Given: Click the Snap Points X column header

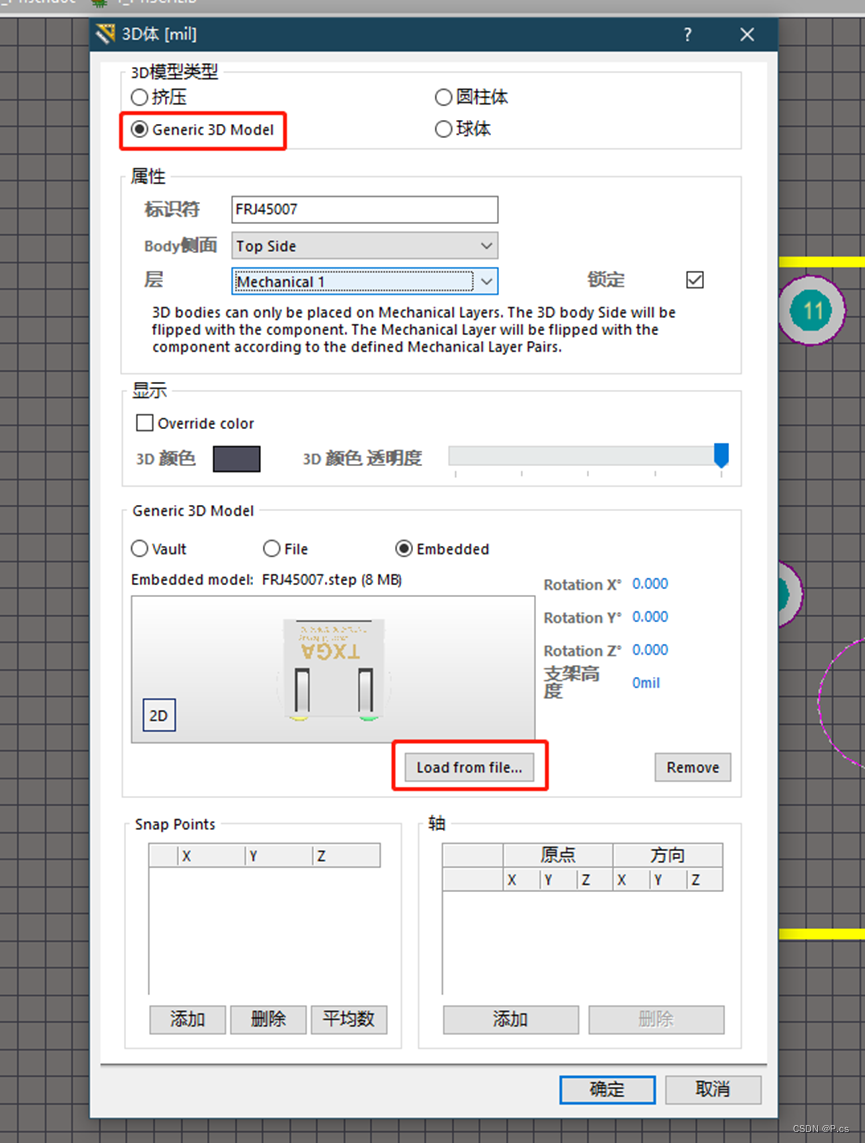Looking at the screenshot, I should click(211, 856).
